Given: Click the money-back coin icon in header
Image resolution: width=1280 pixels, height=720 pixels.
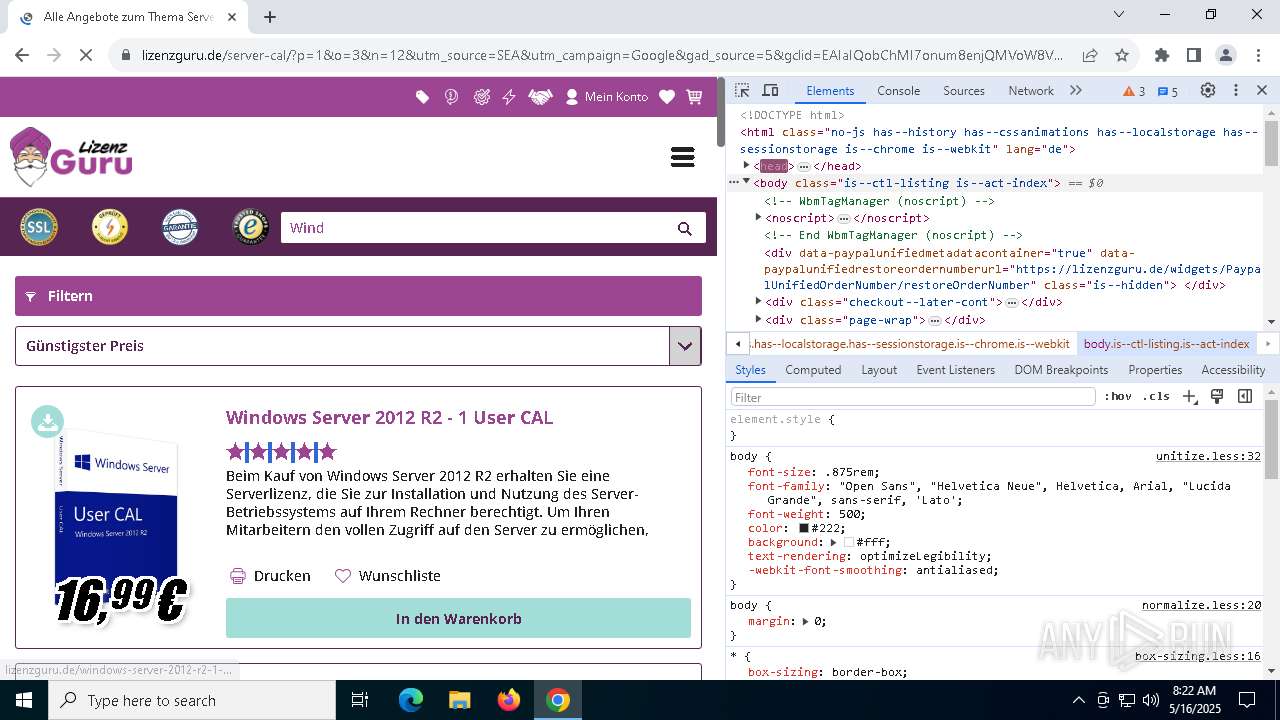Looking at the screenshot, I should pos(452,97).
